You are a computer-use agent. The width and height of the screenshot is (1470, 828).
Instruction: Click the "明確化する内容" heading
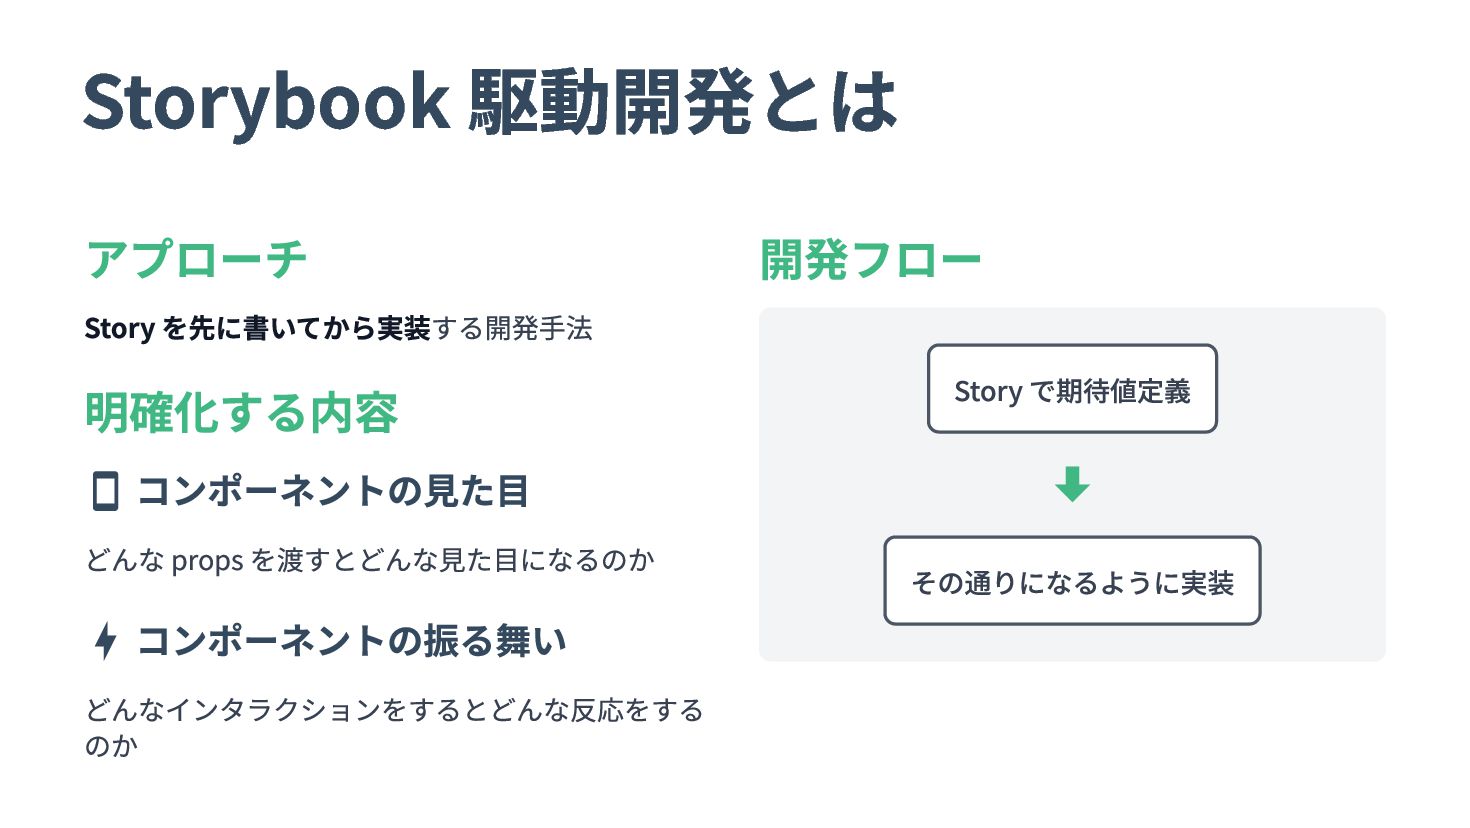point(241,413)
